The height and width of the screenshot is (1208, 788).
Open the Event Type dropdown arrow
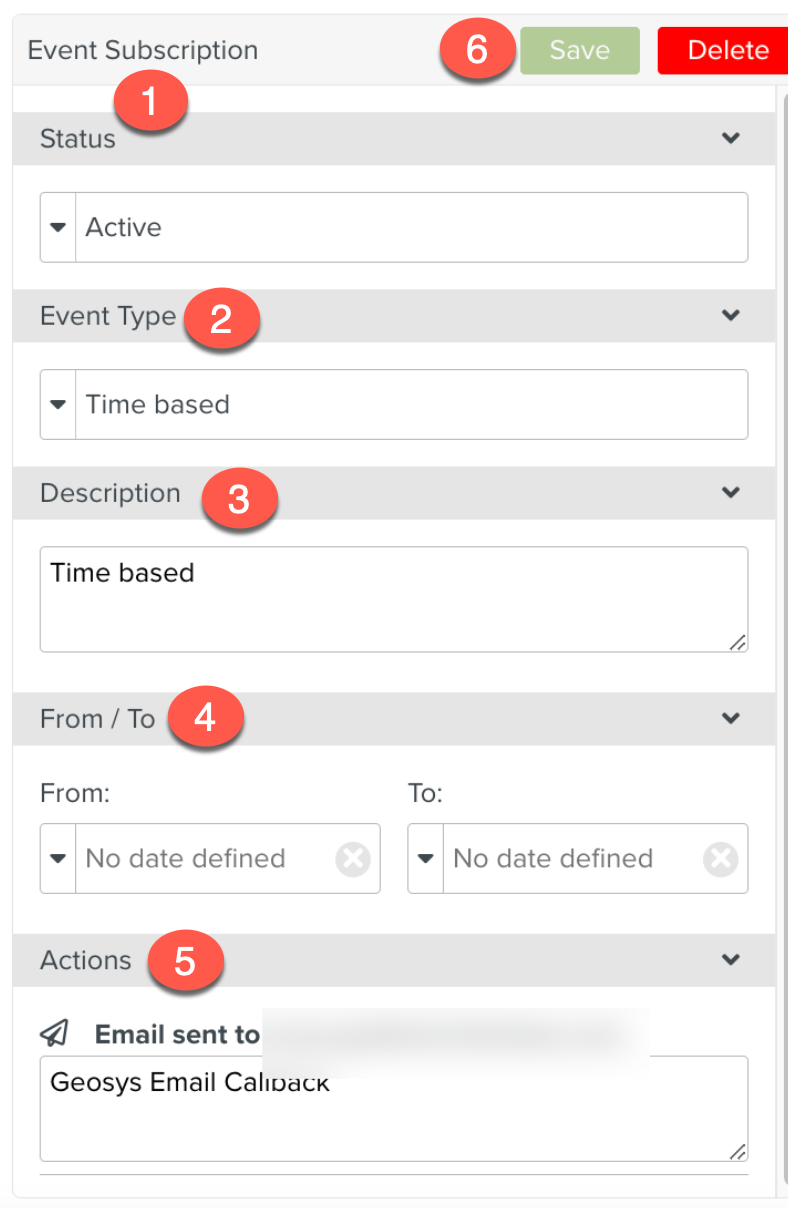58,405
